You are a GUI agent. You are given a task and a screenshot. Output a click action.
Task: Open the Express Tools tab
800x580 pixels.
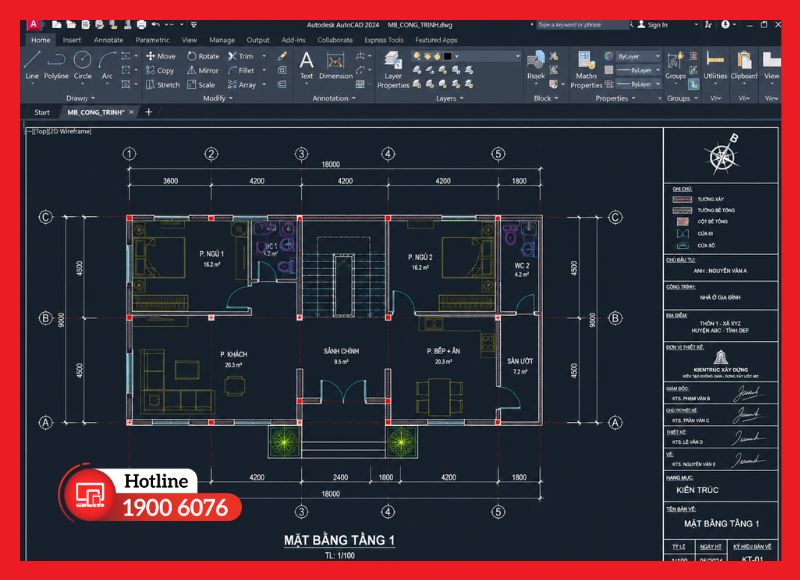(384, 40)
